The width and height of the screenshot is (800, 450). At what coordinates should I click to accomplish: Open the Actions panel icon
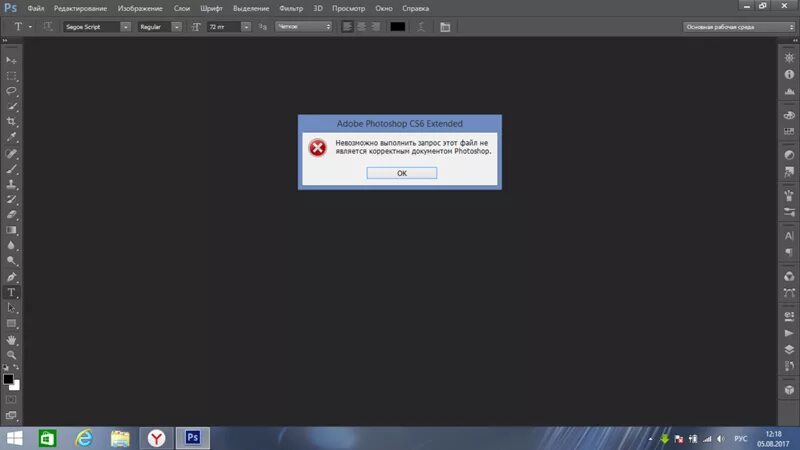[789, 333]
